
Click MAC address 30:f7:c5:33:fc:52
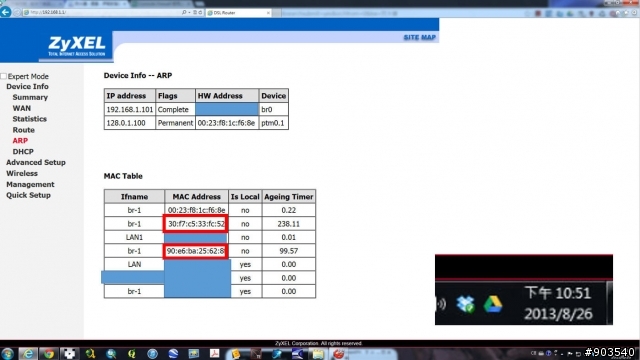(196, 224)
